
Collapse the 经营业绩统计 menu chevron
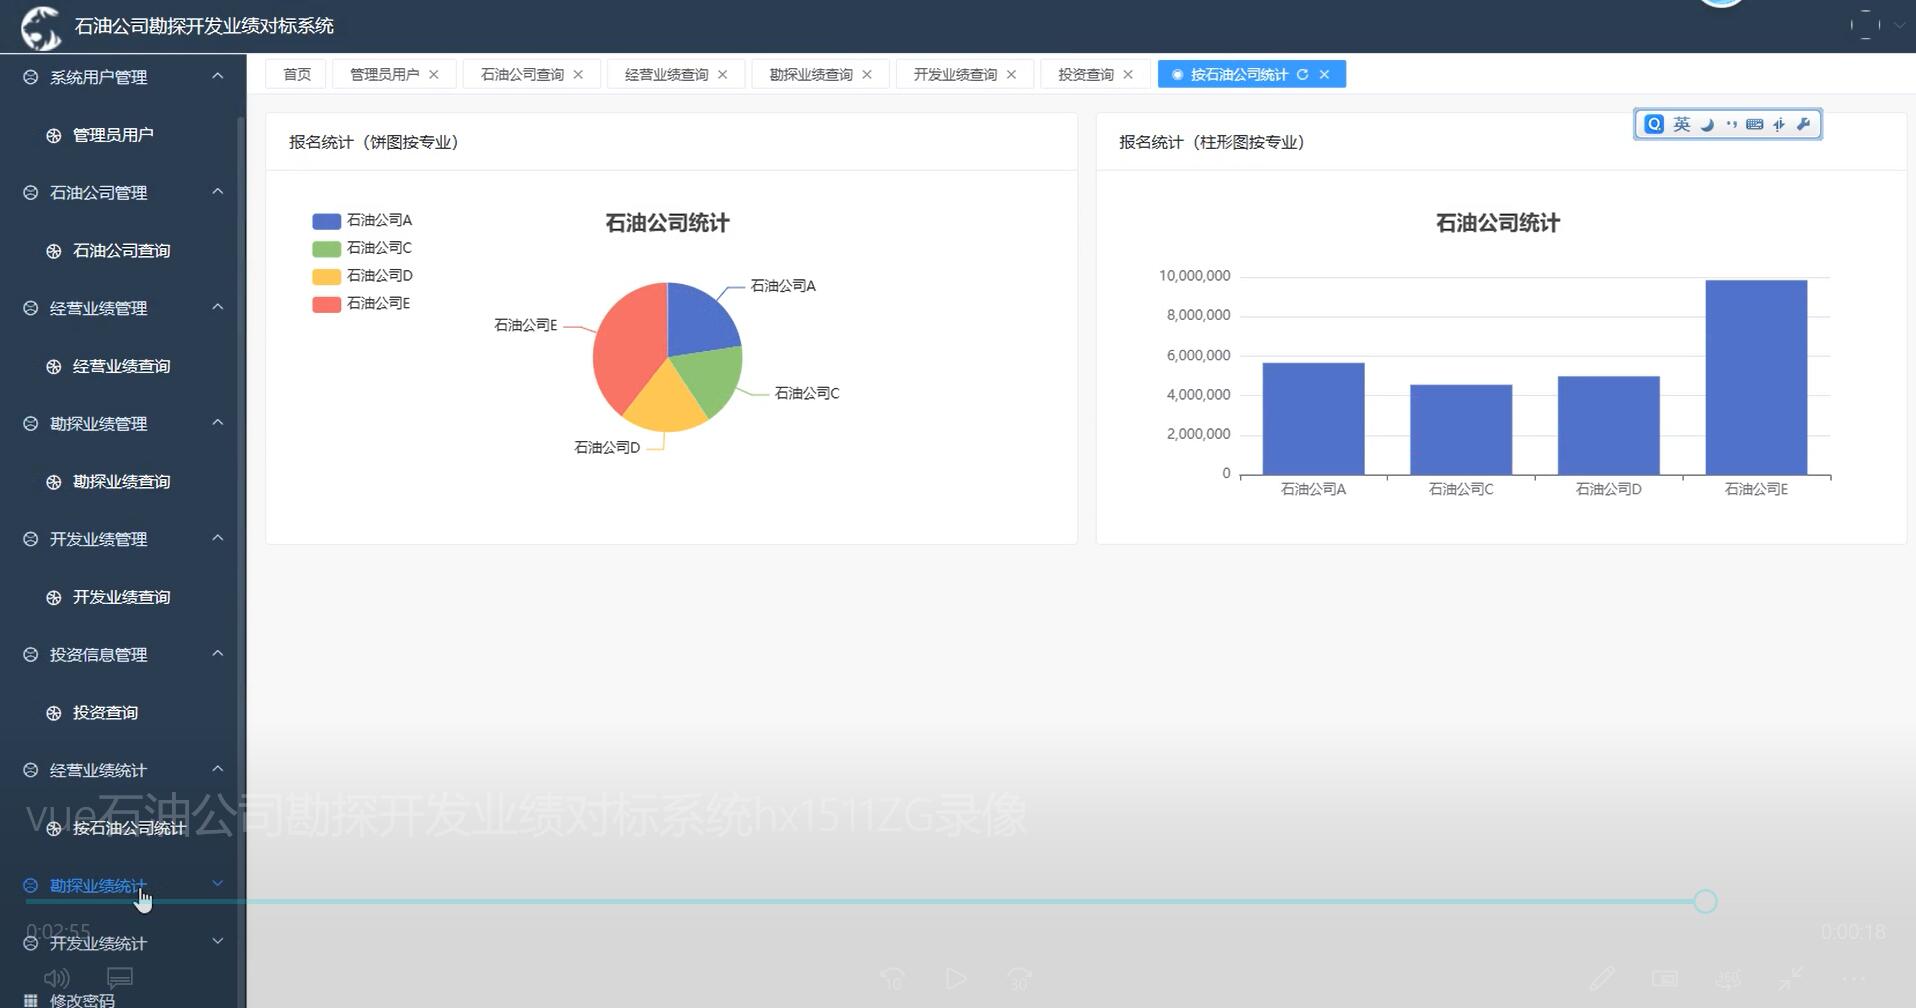click(217, 769)
